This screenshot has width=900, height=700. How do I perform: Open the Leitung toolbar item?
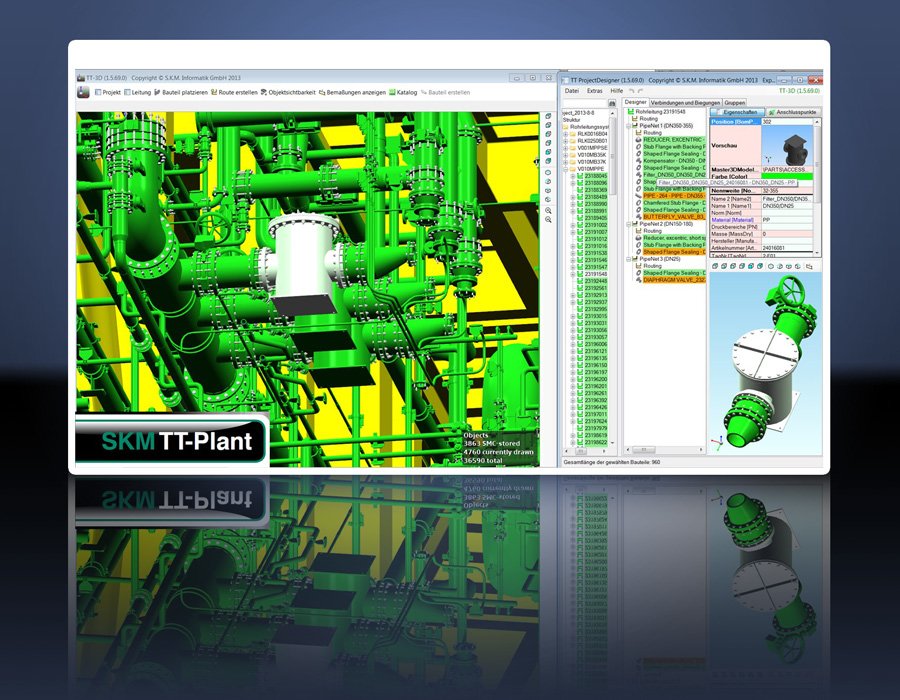(138, 92)
